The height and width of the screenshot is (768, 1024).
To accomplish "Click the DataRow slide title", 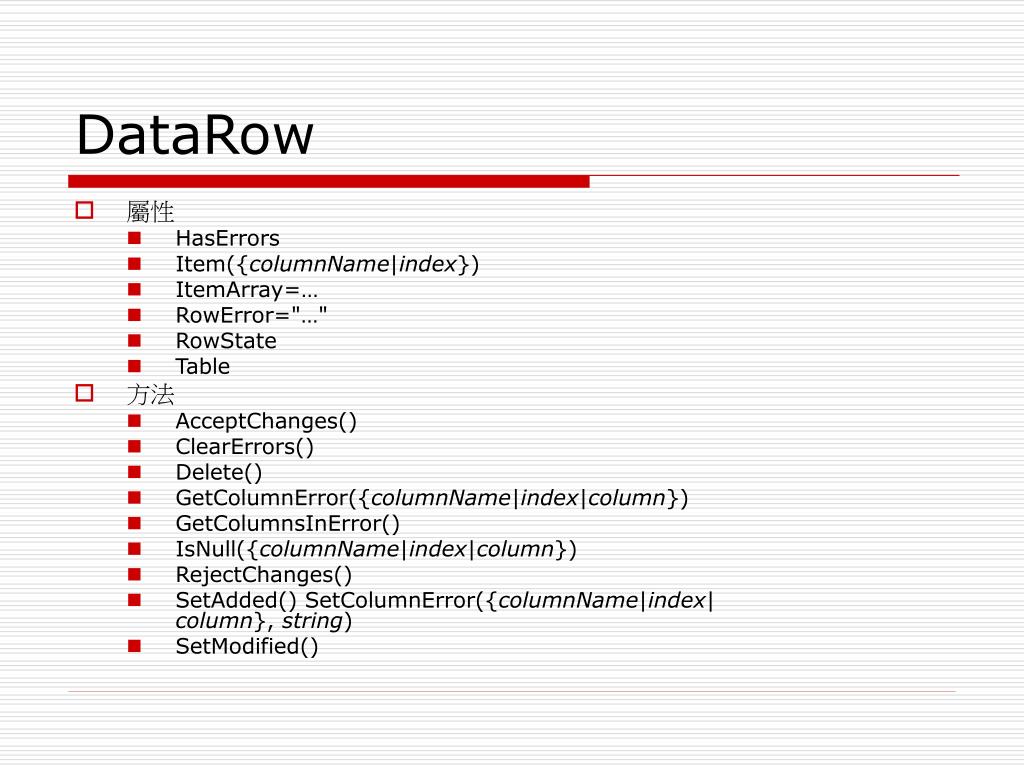I will [195, 135].
